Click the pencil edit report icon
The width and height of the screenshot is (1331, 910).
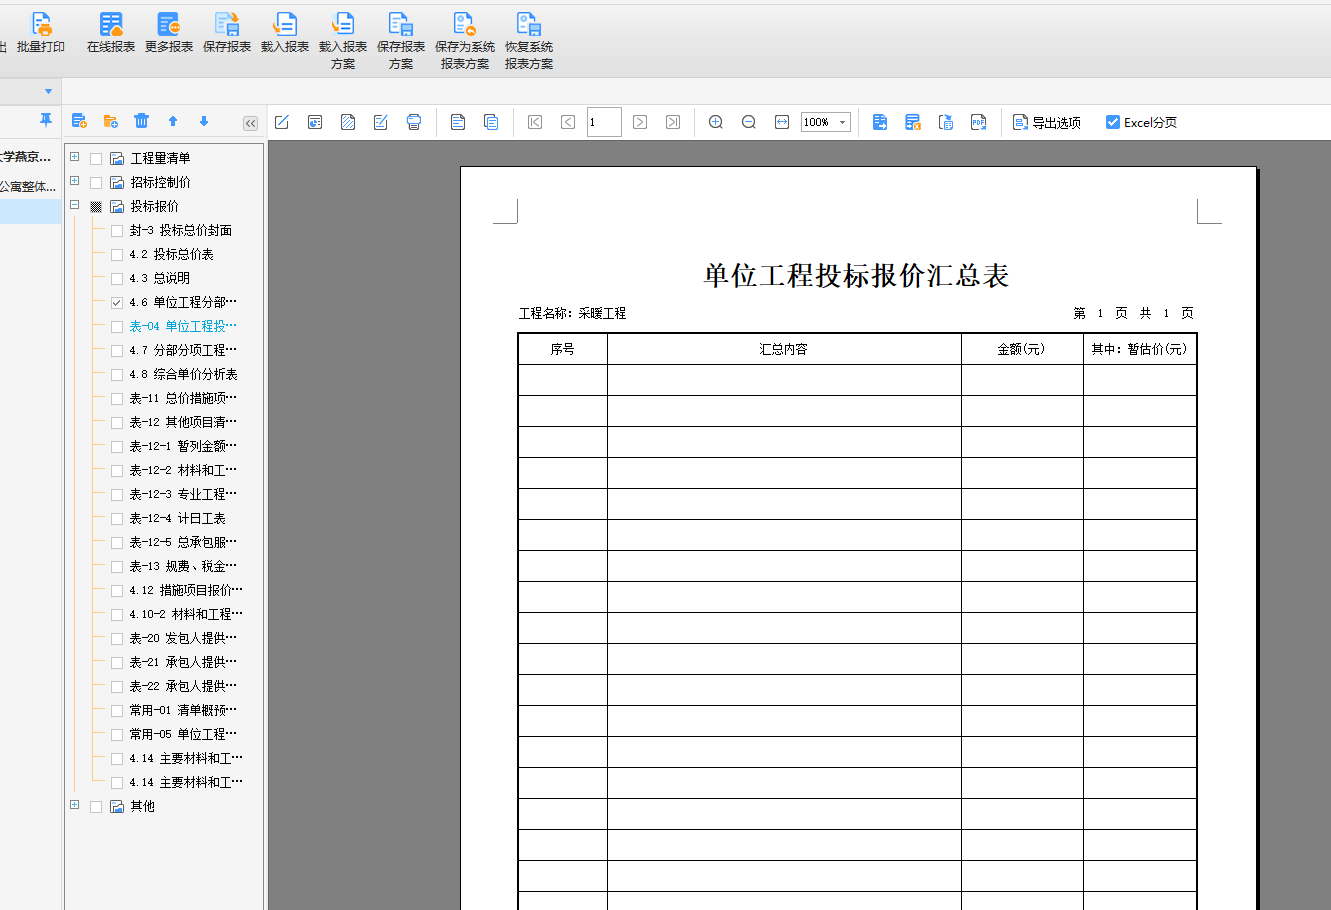[282, 122]
